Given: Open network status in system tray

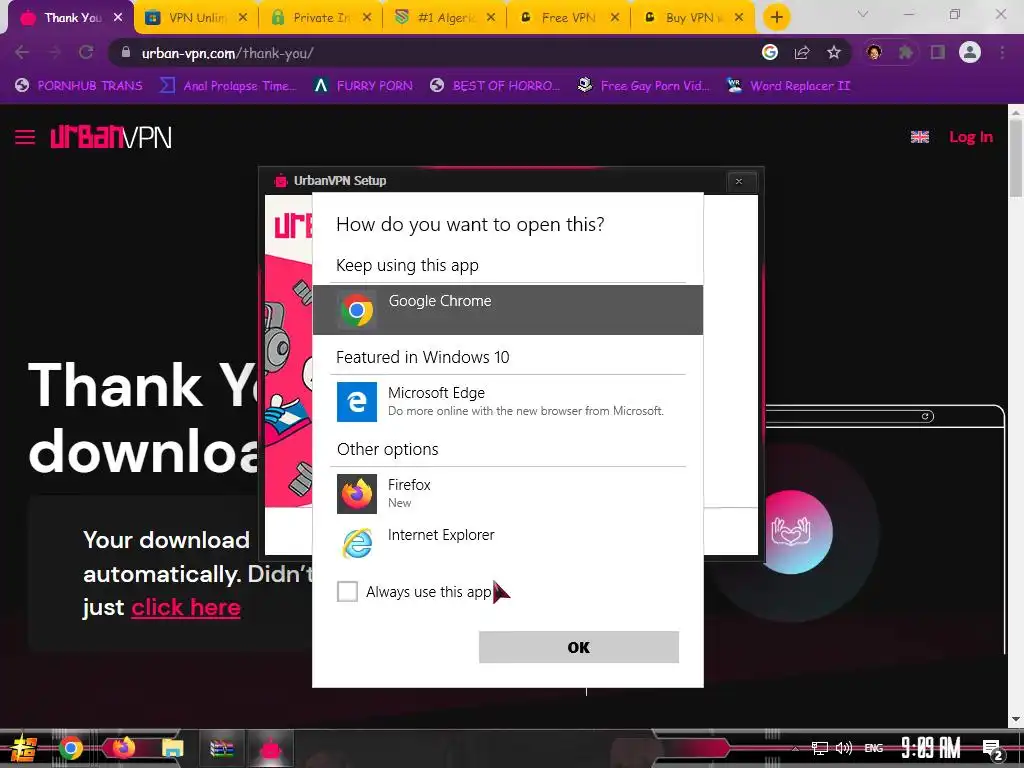Looking at the screenshot, I should pos(820,748).
